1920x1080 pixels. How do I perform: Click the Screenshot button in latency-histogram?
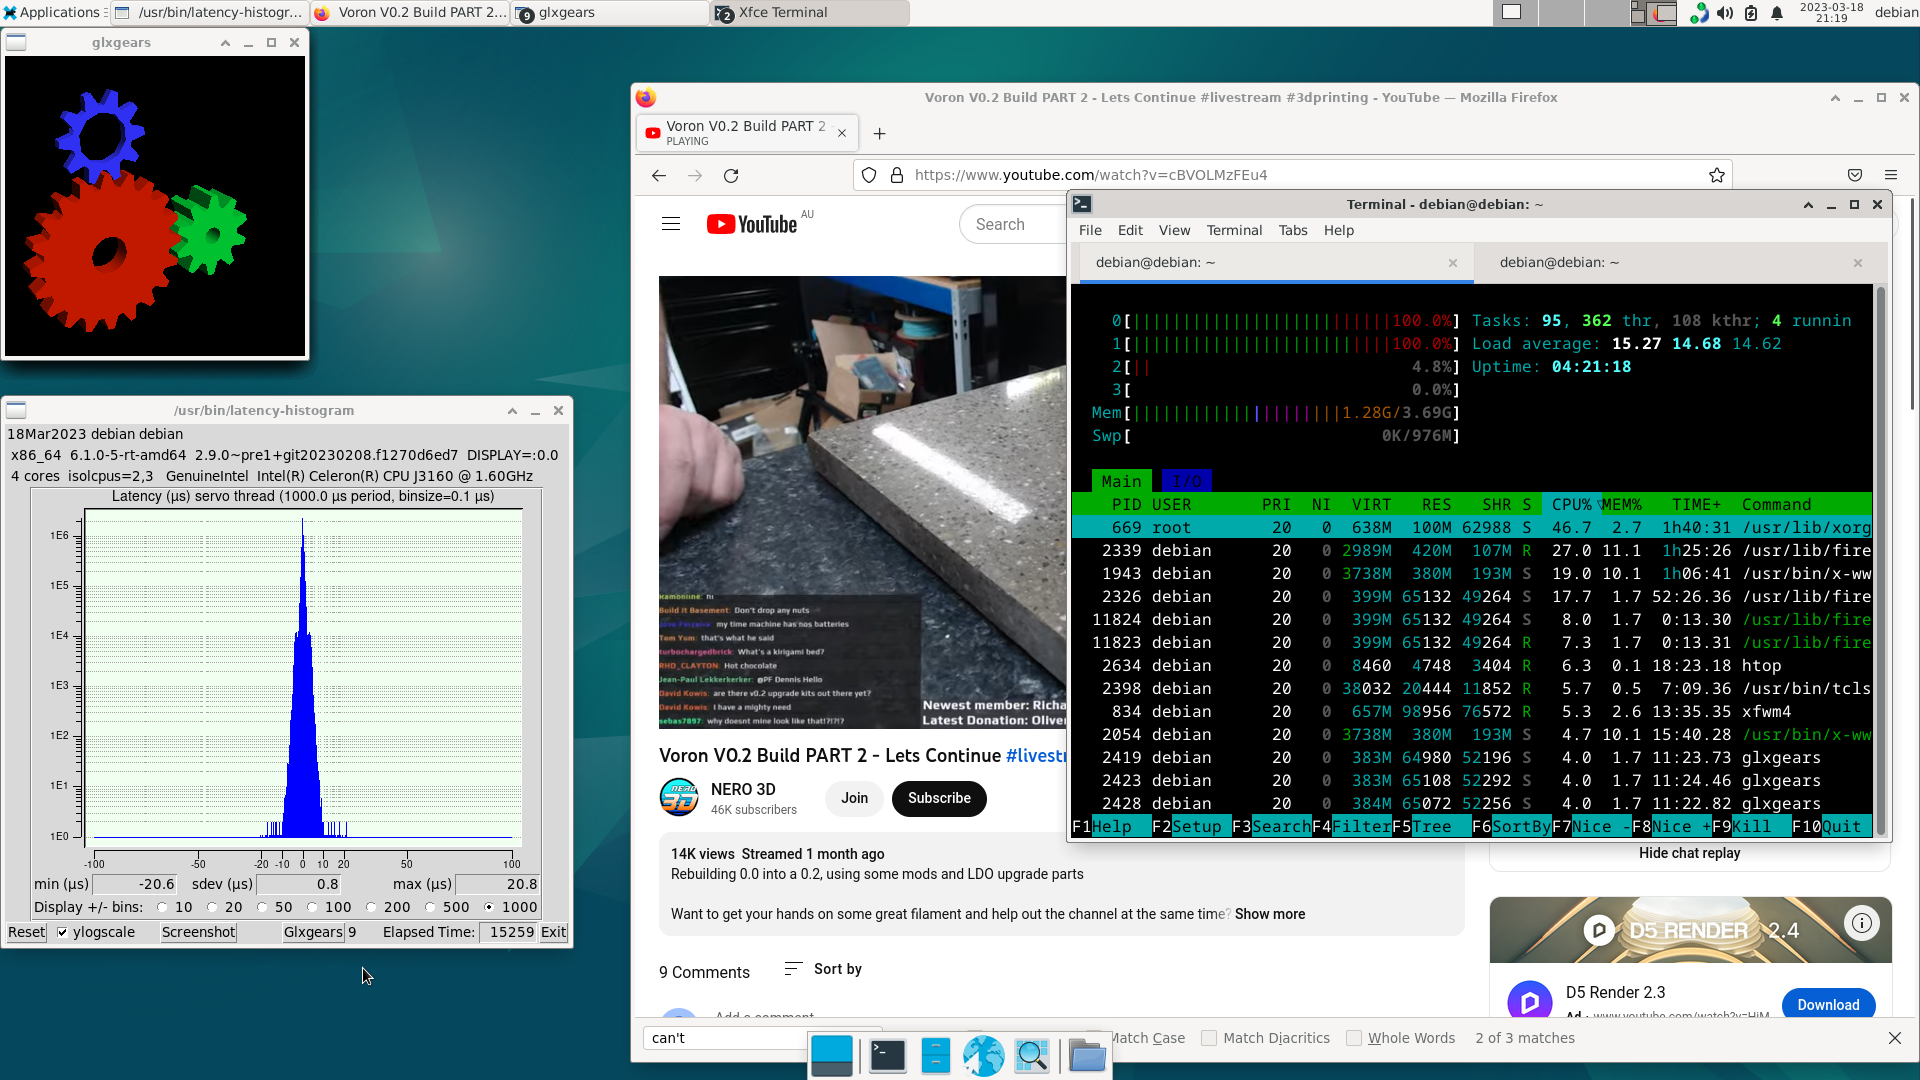click(198, 932)
